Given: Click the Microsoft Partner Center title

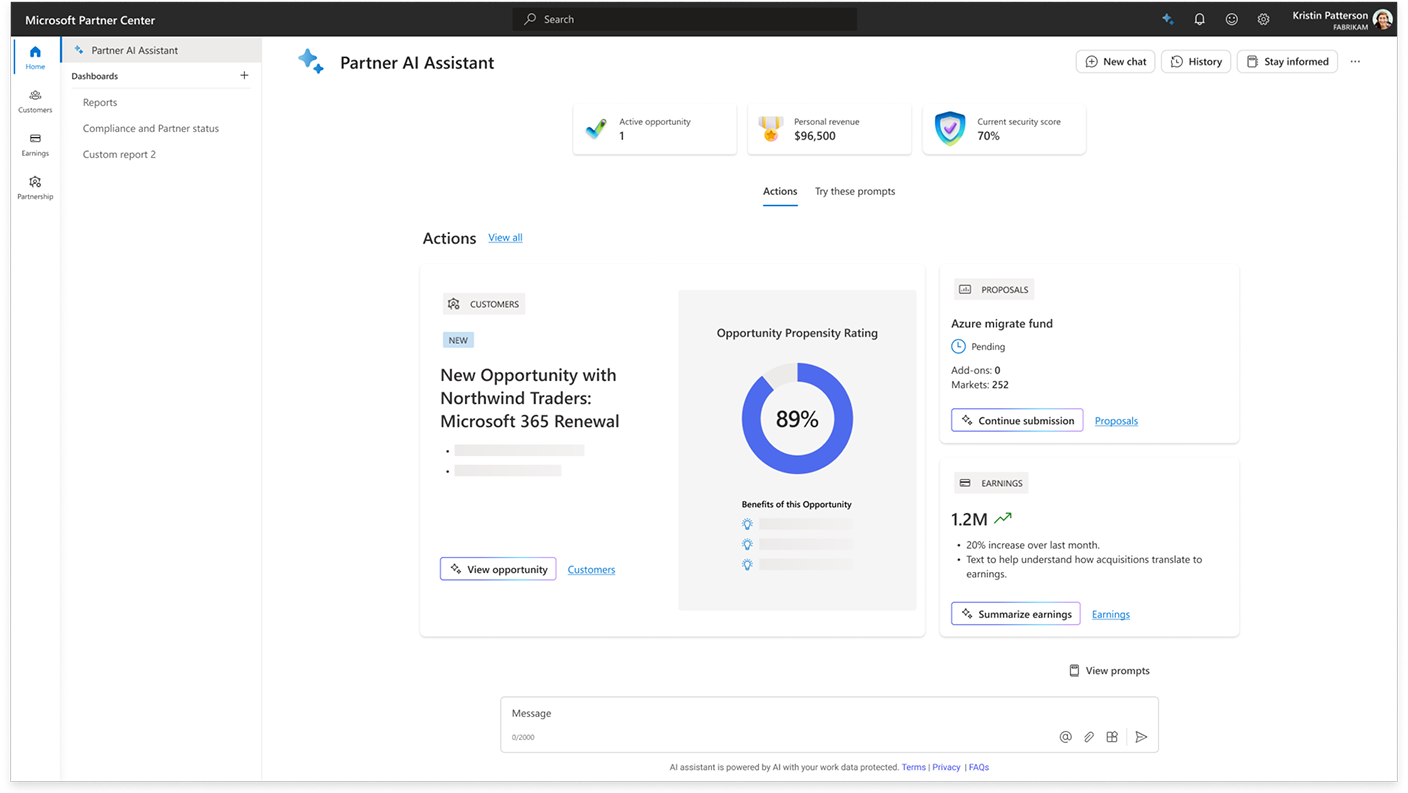Looking at the screenshot, I should (90, 20).
